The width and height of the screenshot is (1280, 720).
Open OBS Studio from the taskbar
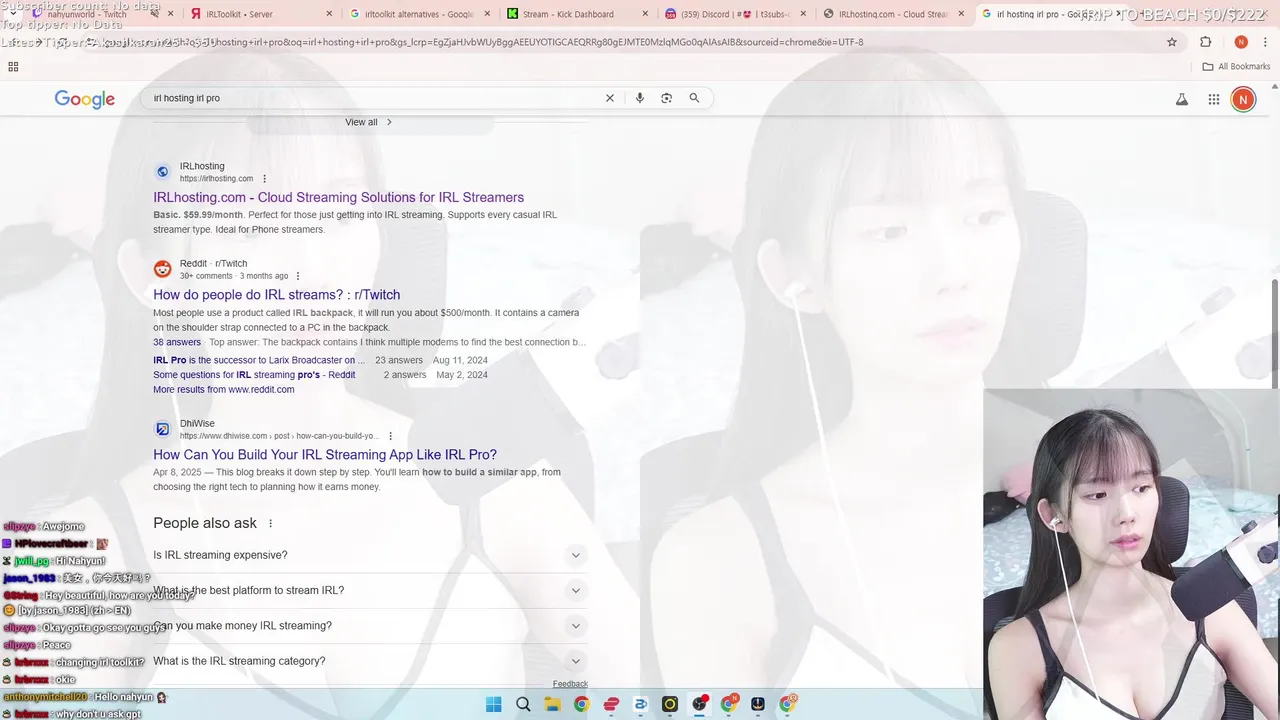(x=699, y=704)
